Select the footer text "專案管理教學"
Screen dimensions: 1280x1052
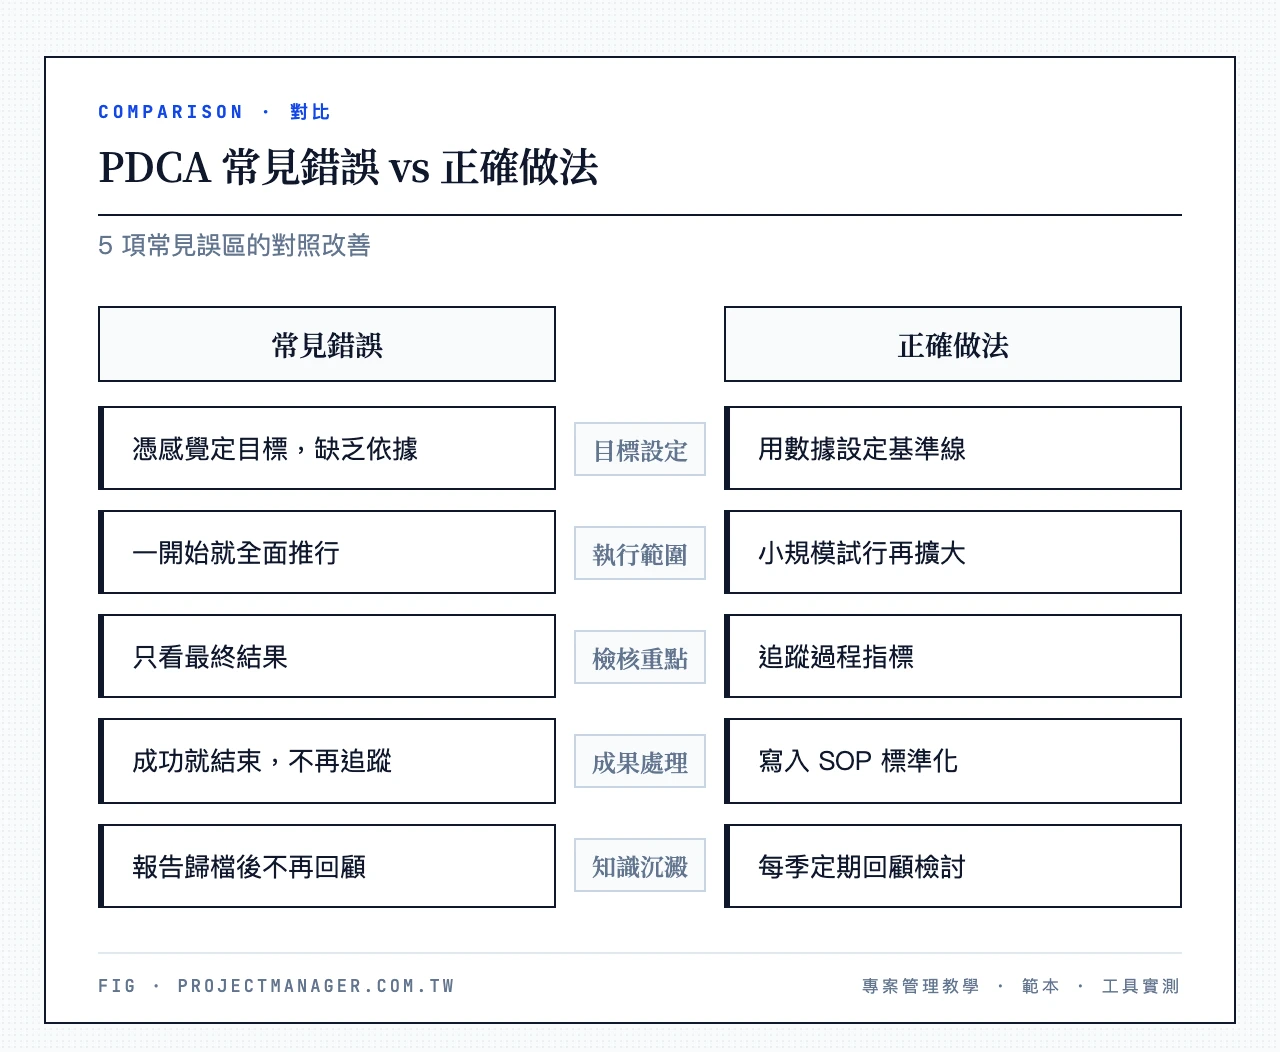[x=921, y=986]
